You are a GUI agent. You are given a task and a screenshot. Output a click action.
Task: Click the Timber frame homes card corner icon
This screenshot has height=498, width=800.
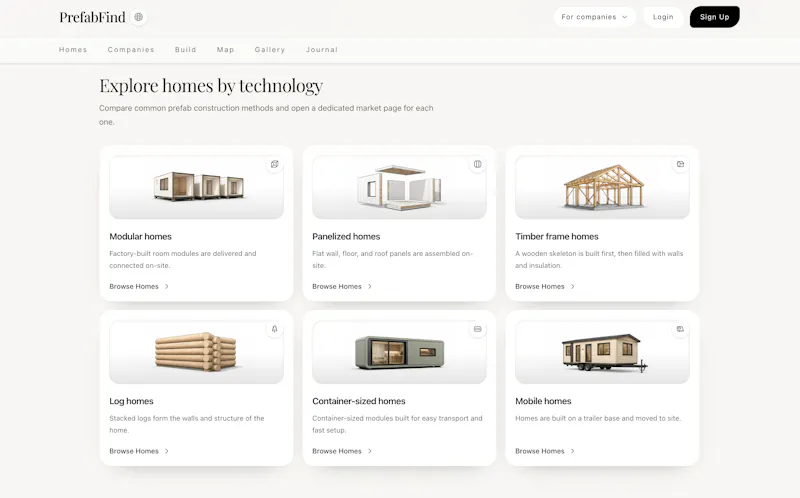680,164
